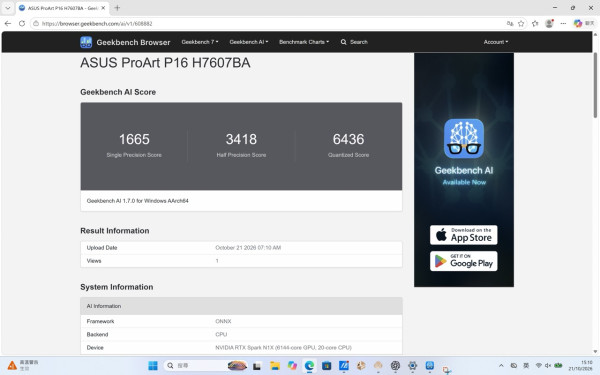600x375 pixels.
Task: Click Get it on Google Play badge
Action: click(464, 261)
